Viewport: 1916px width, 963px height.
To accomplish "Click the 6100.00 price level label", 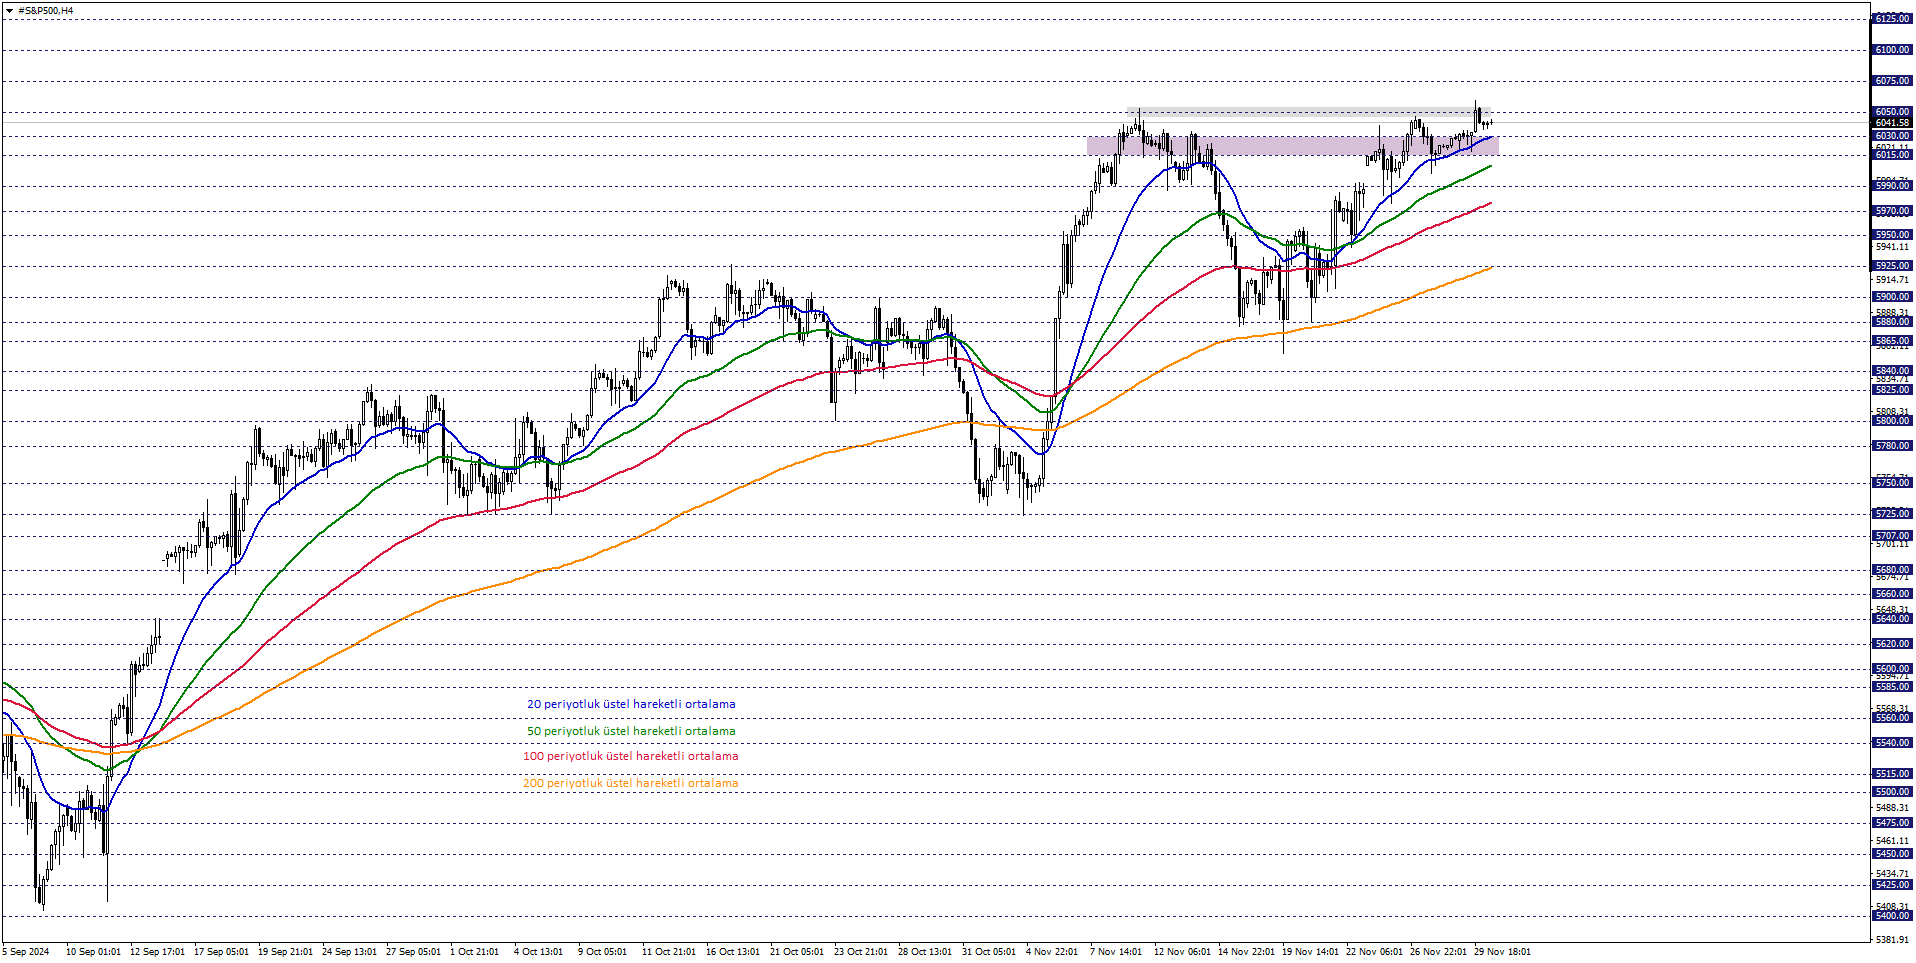I will click(x=1892, y=50).
